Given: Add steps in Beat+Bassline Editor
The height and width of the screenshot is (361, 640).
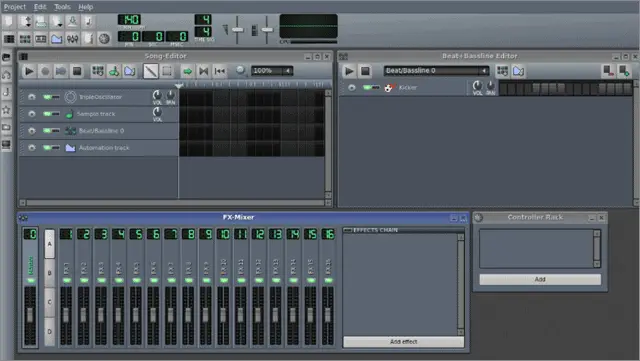Looking at the screenshot, I should point(624,71).
